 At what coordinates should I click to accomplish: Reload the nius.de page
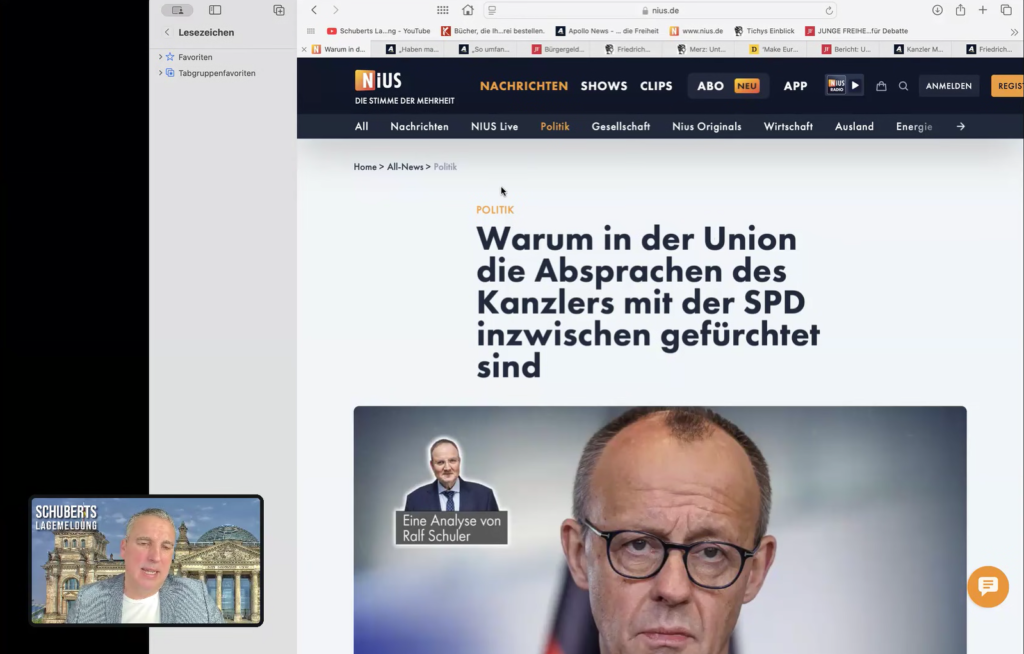829,10
